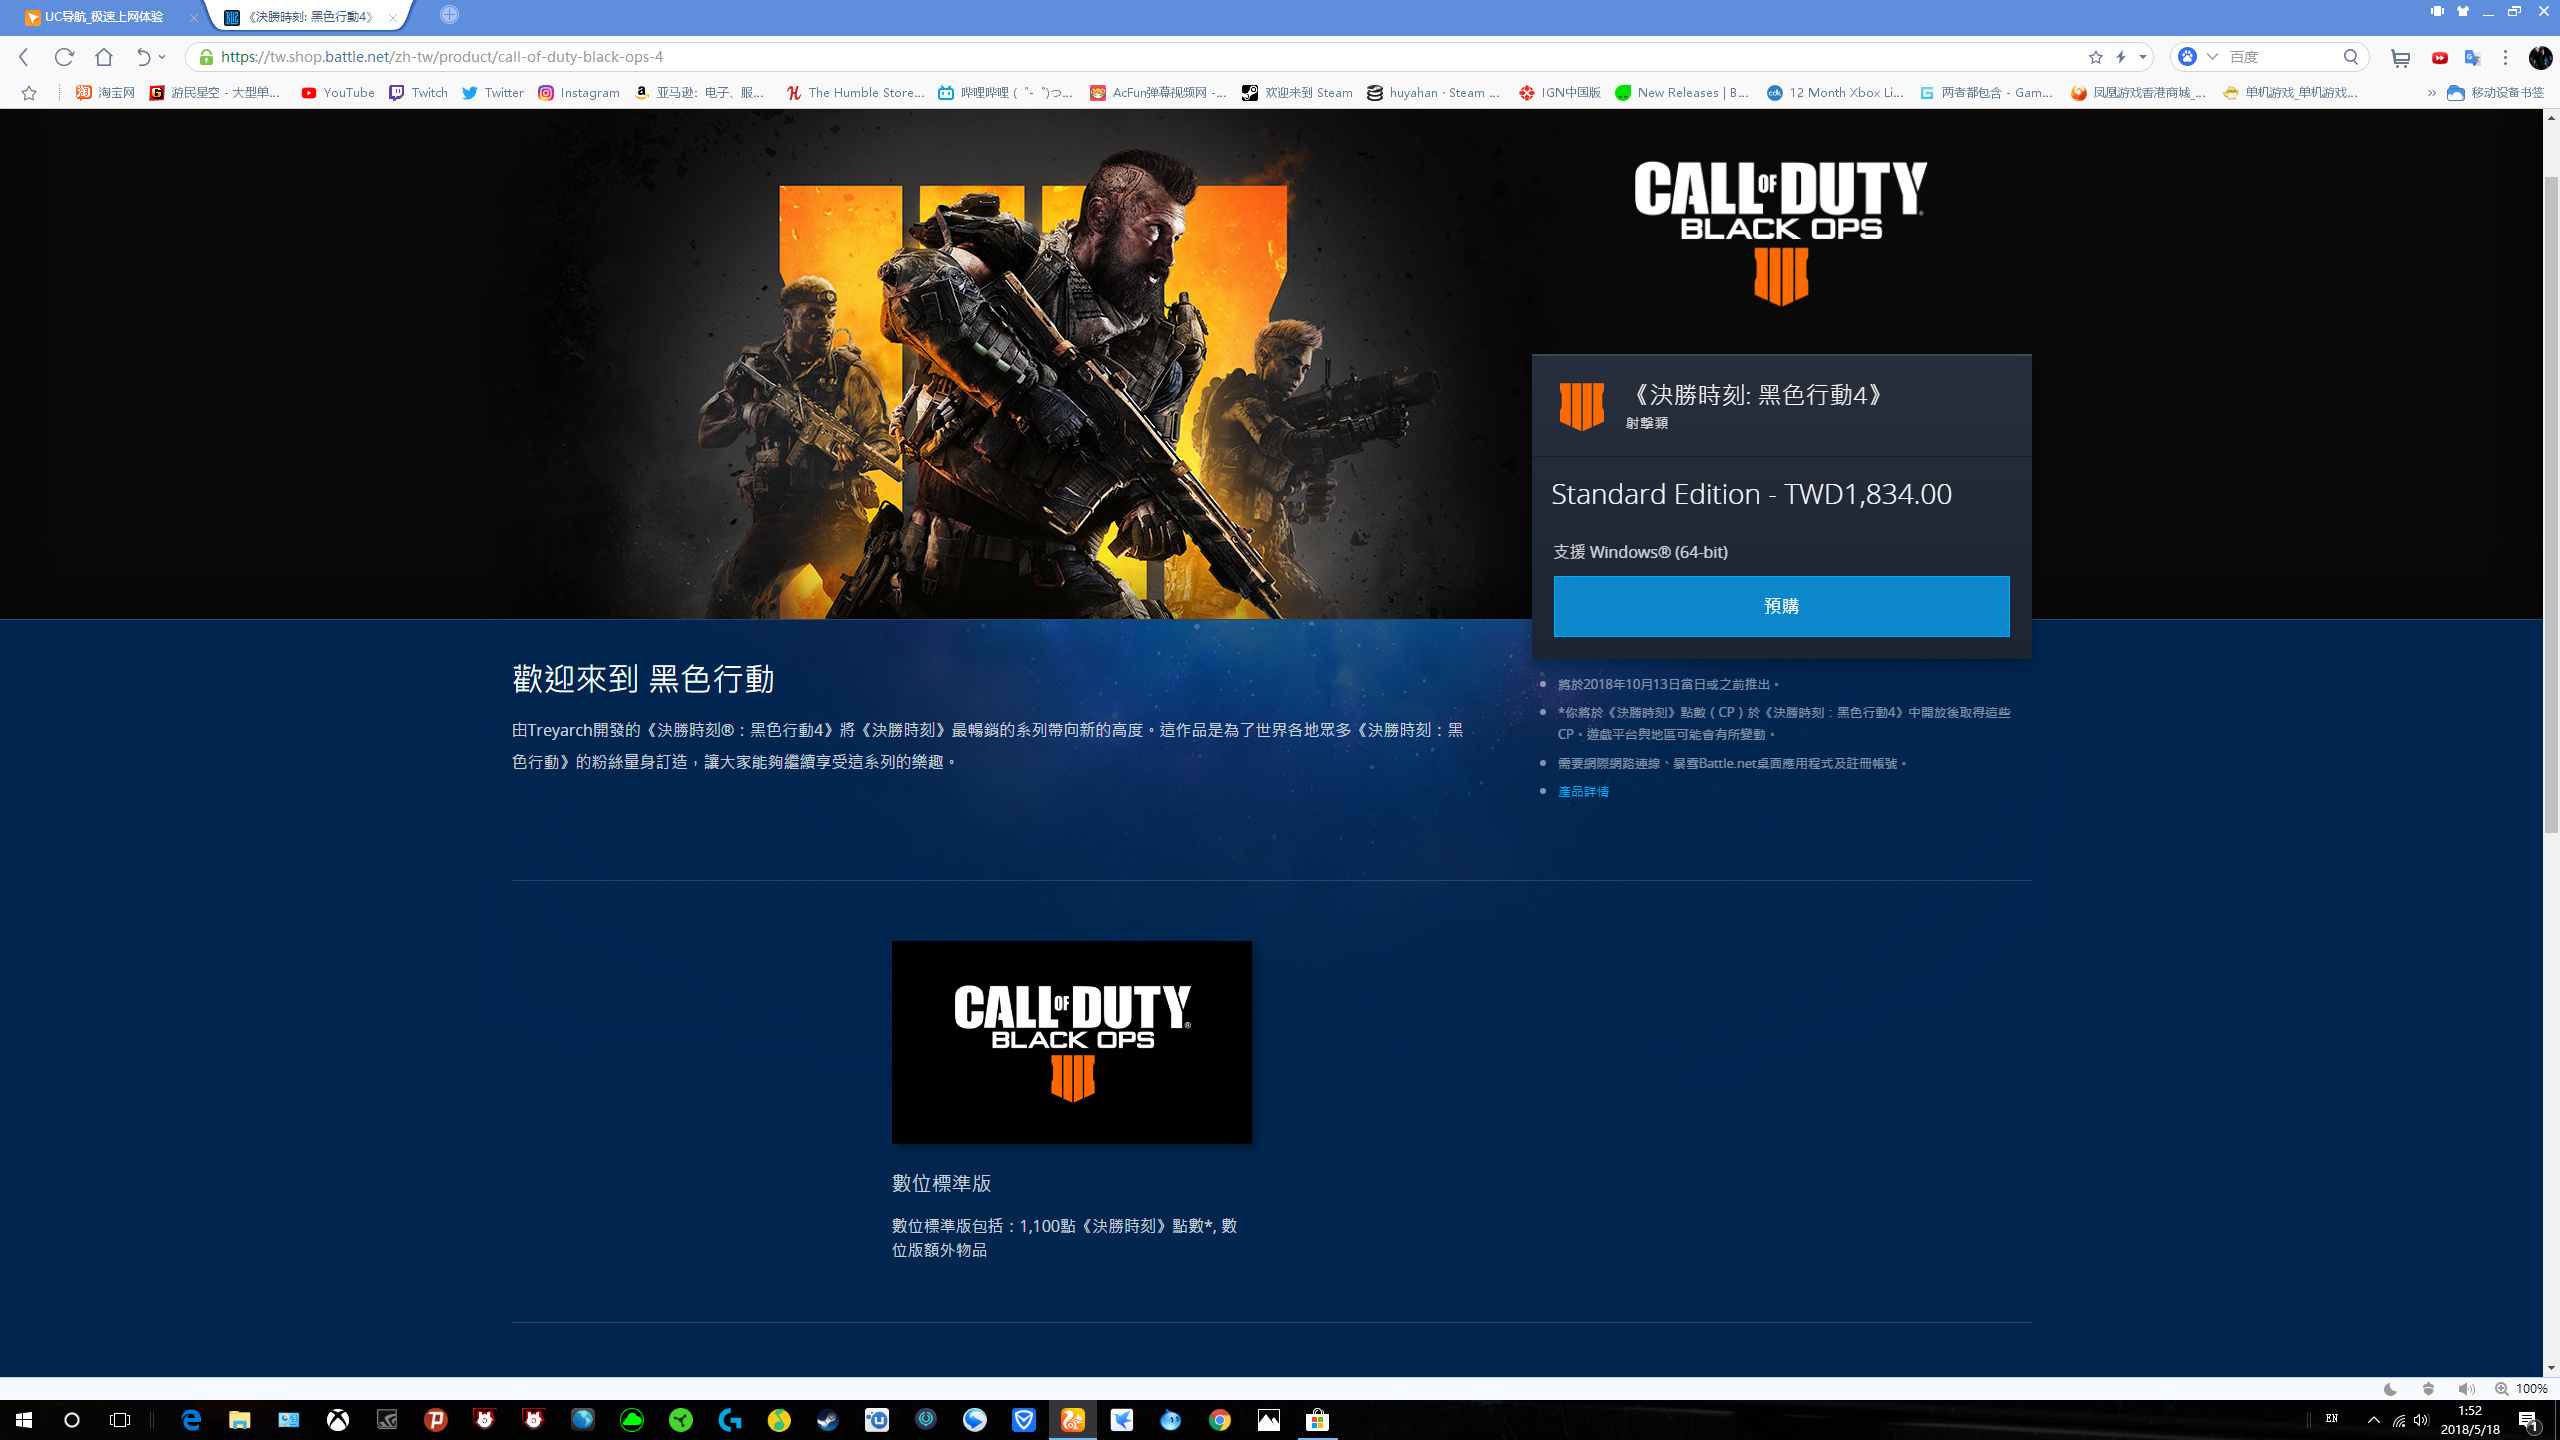Open the undo history dropdown arrow
This screenshot has height=1440, width=2560.
point(162,57)
